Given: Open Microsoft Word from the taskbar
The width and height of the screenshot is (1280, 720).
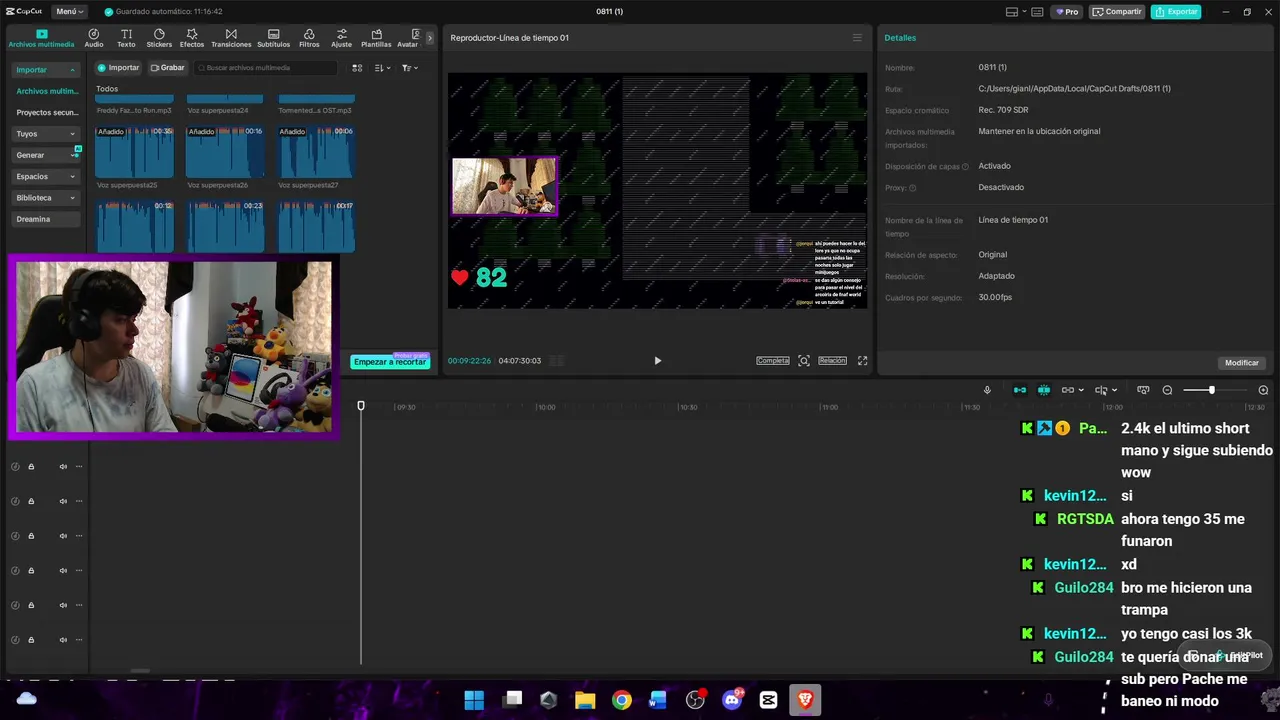Looking at the screenshot, I should click(658, 699).
